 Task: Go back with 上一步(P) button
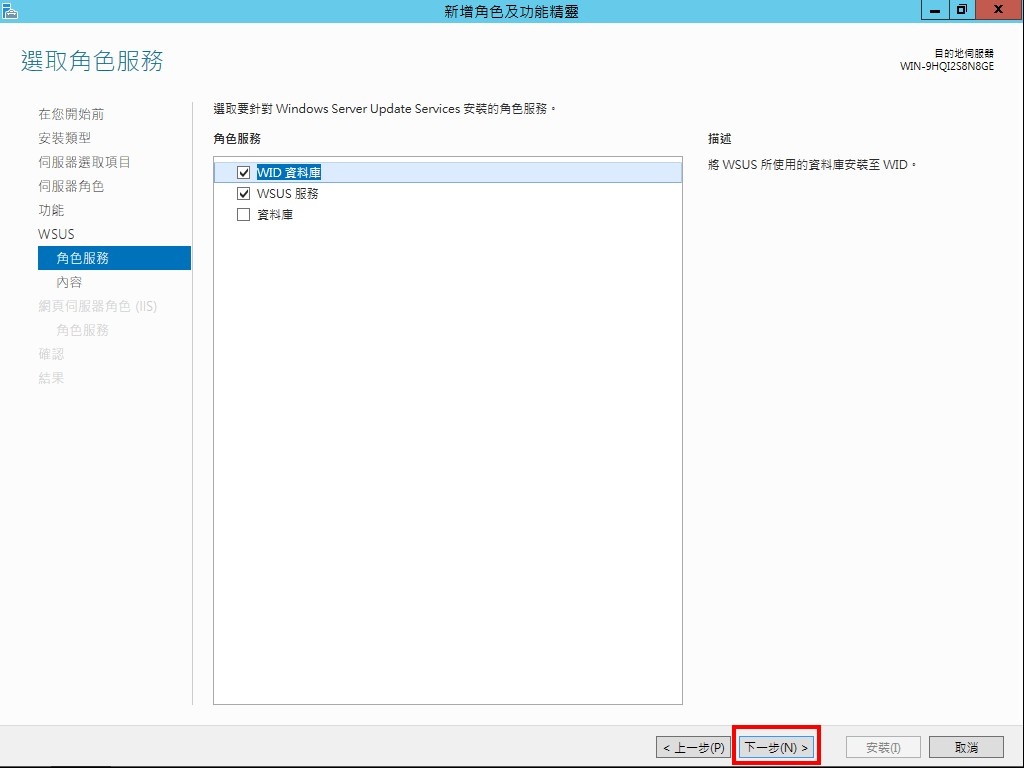coord(693,747)
